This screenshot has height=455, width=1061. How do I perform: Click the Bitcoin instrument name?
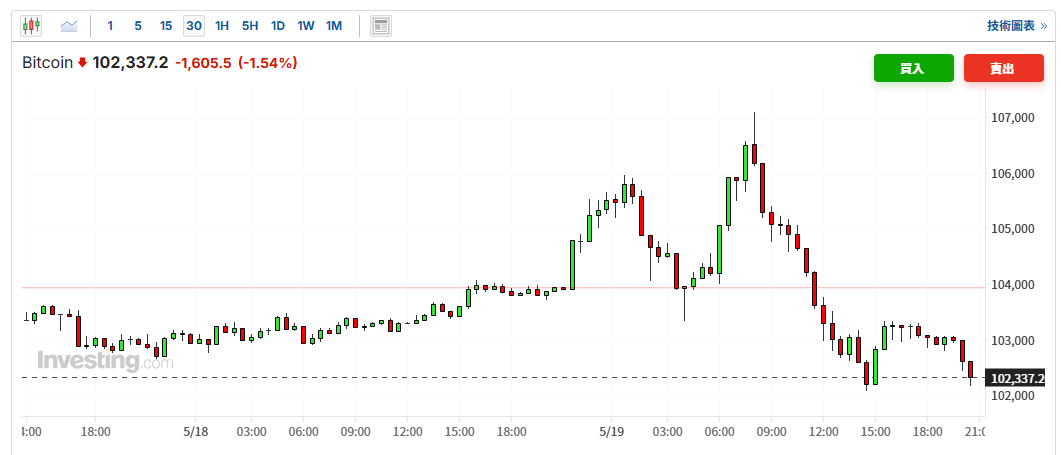[x=47, y=63]
